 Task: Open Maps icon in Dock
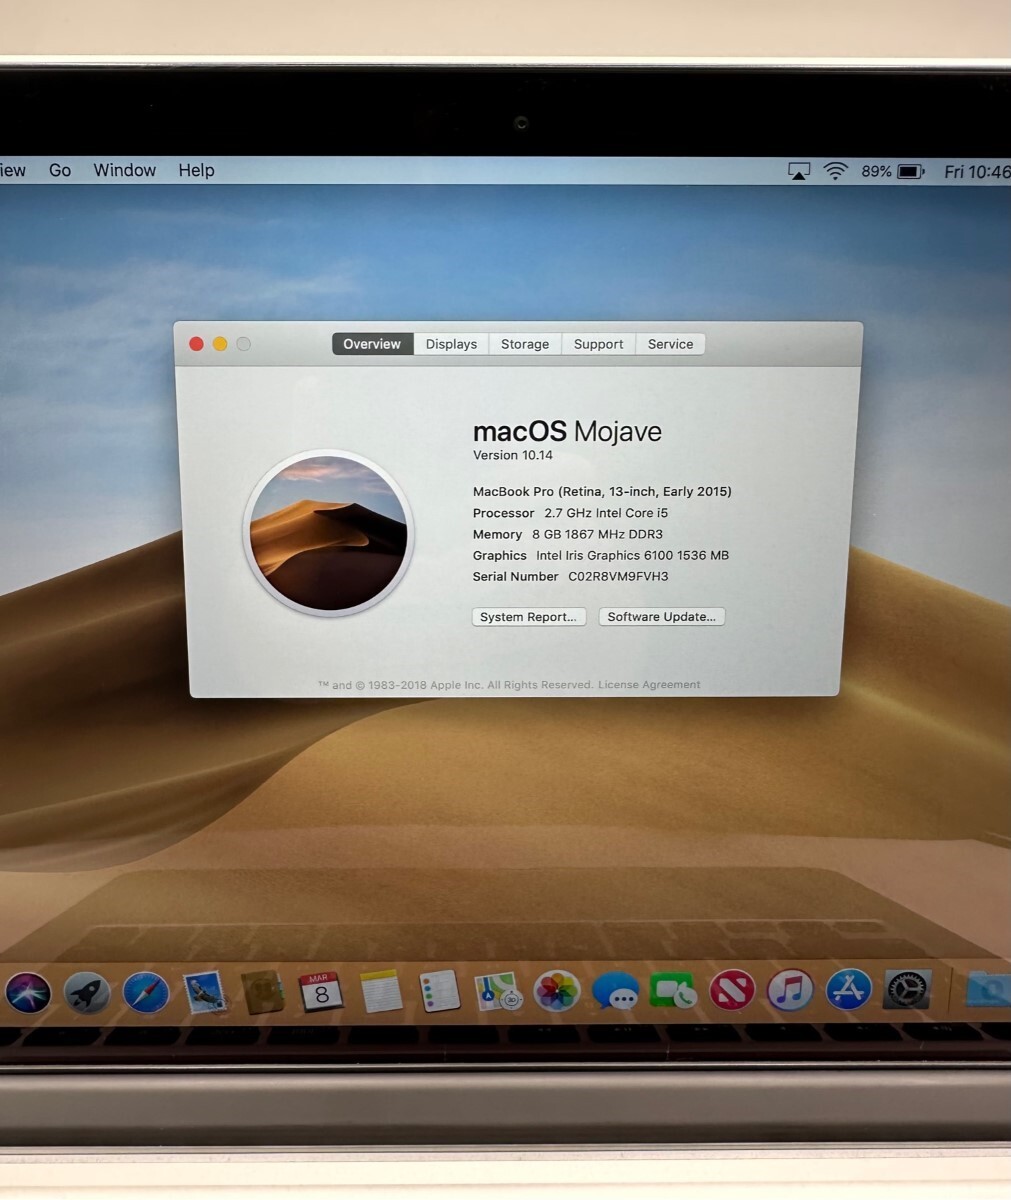[498, 992]
